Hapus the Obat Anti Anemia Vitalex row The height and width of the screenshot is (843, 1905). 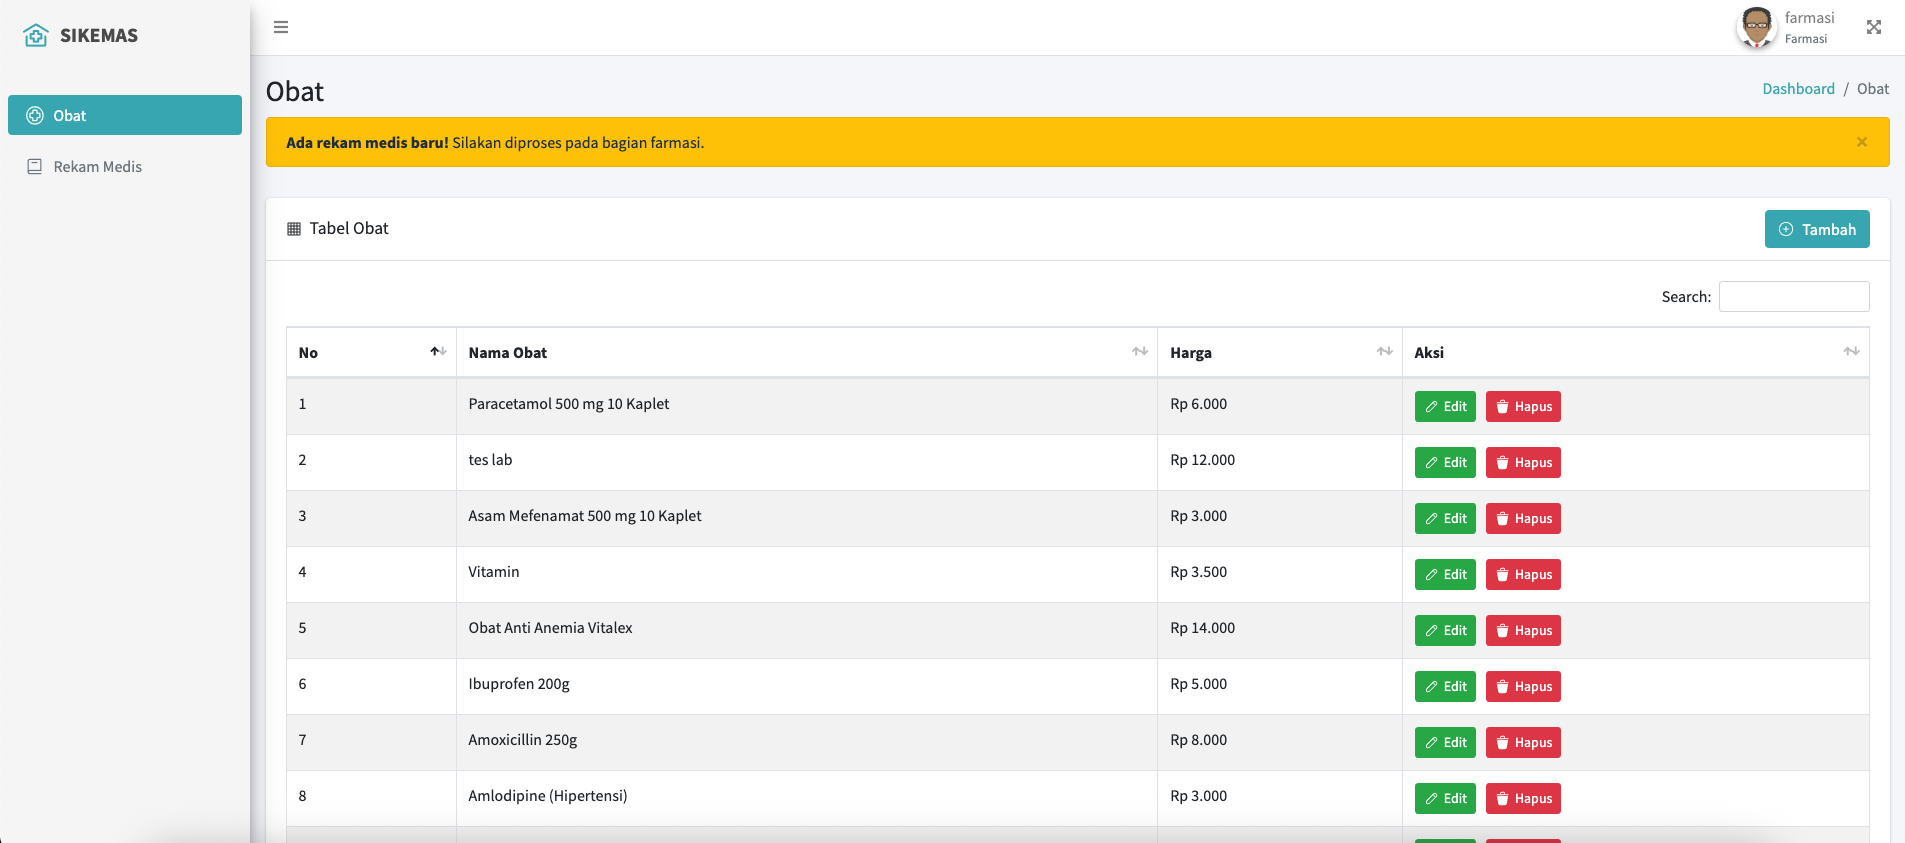pos(1523,631)
